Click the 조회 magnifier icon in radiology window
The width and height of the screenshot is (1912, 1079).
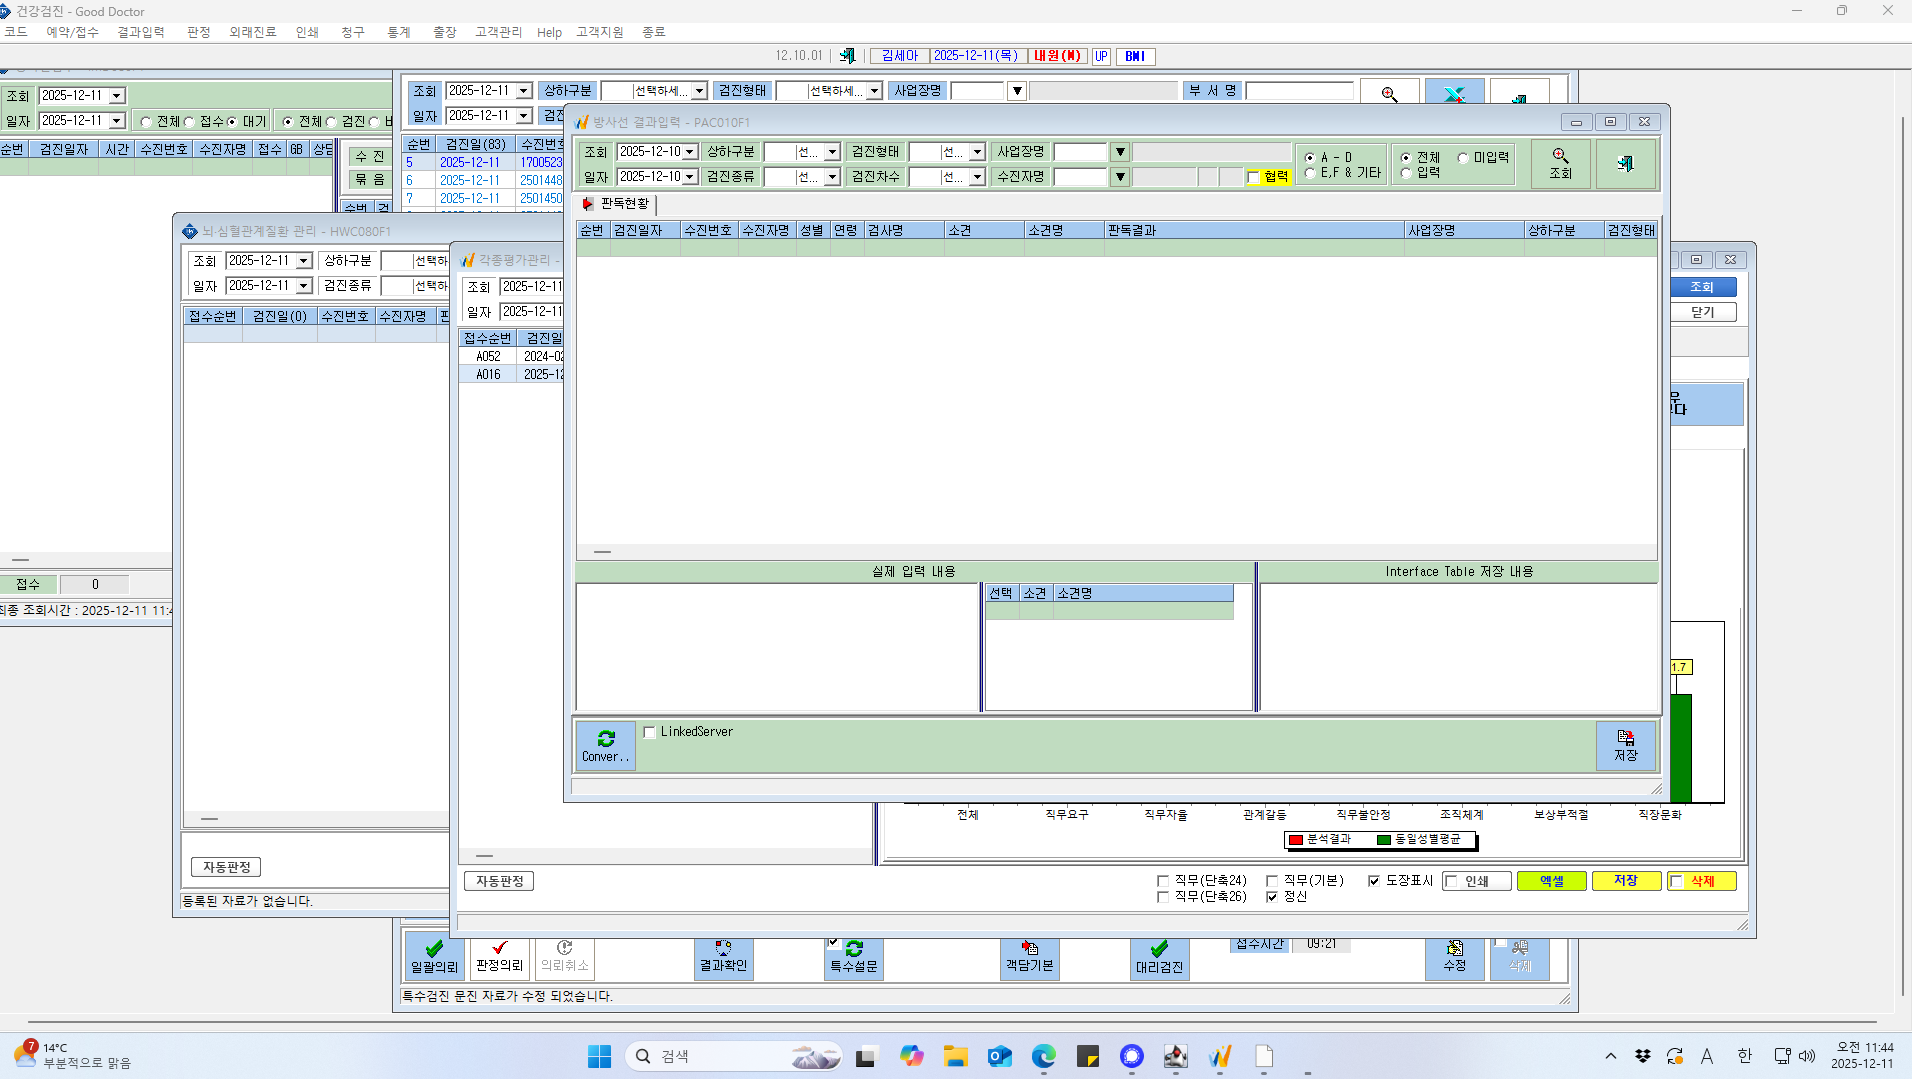[1560, 164]
